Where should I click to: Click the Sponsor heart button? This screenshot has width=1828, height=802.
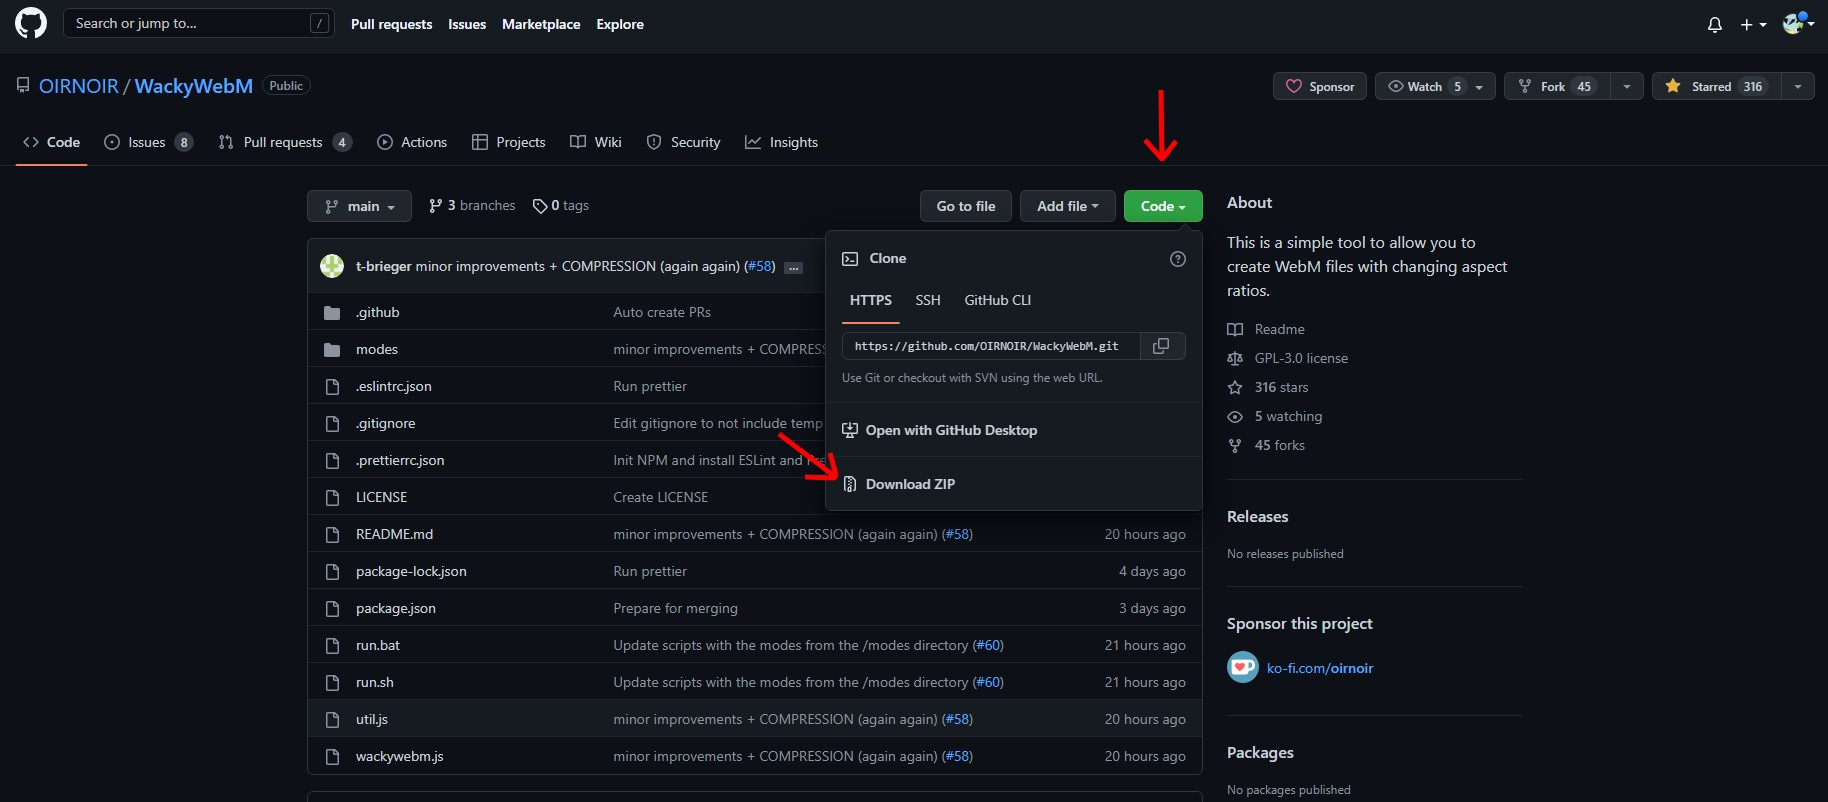[1320, 86]
